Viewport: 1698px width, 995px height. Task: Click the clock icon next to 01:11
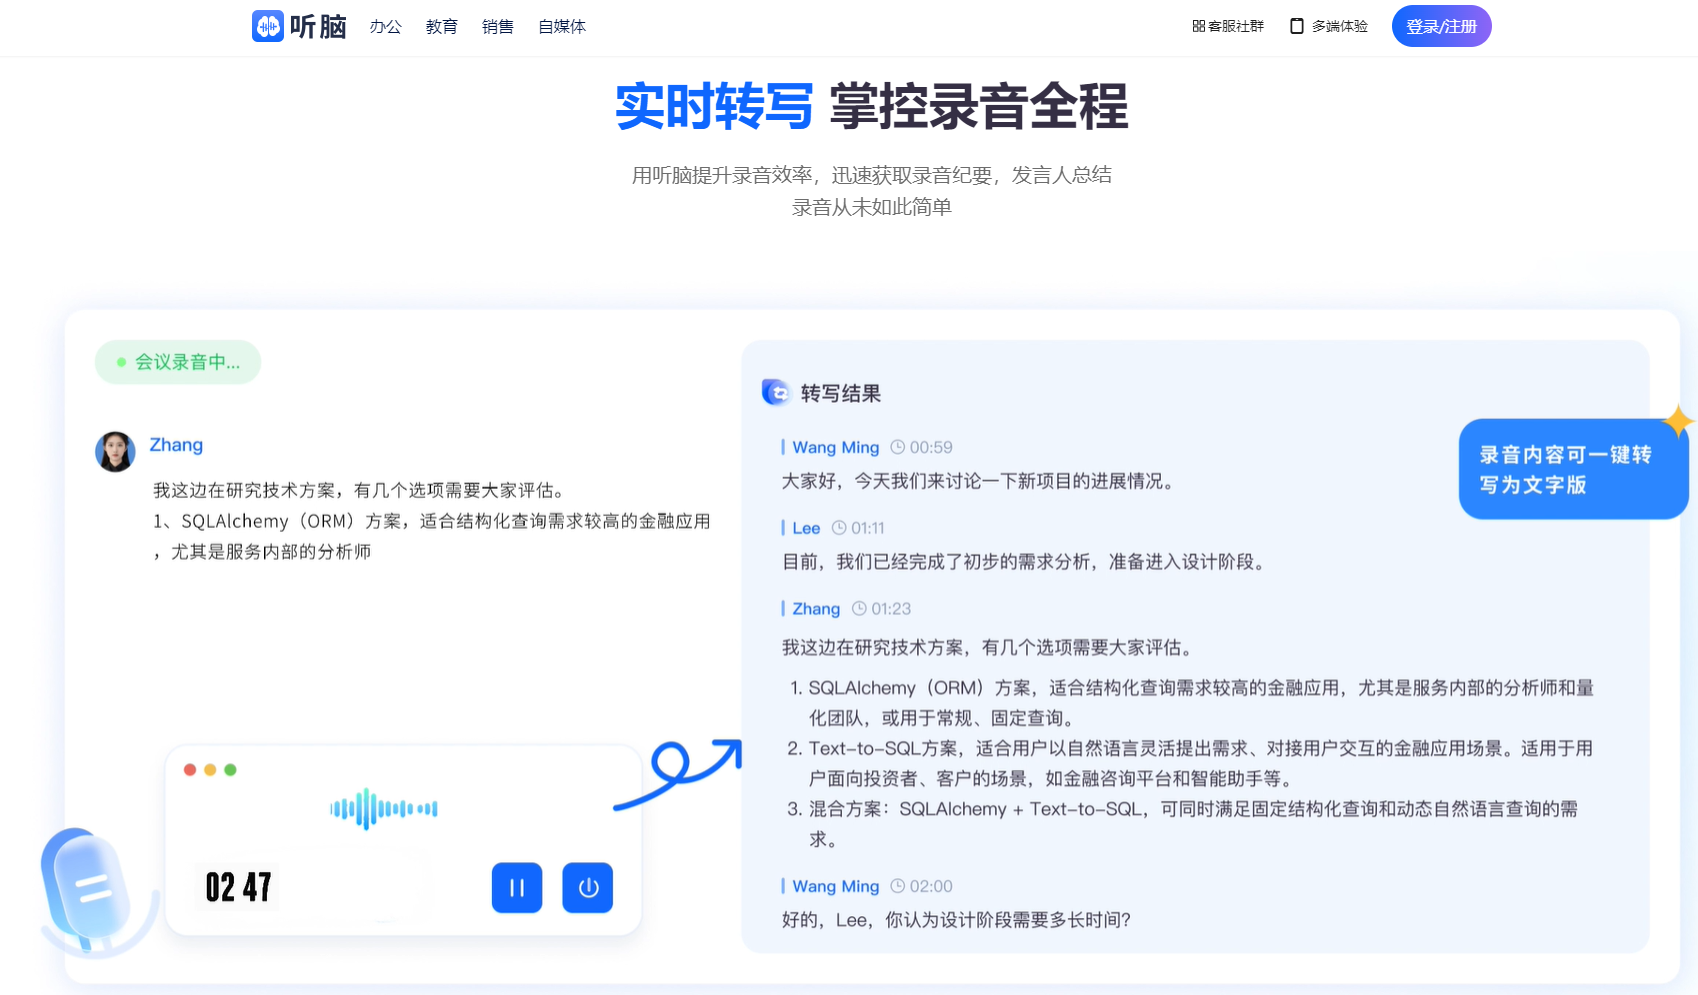point(839,528)
